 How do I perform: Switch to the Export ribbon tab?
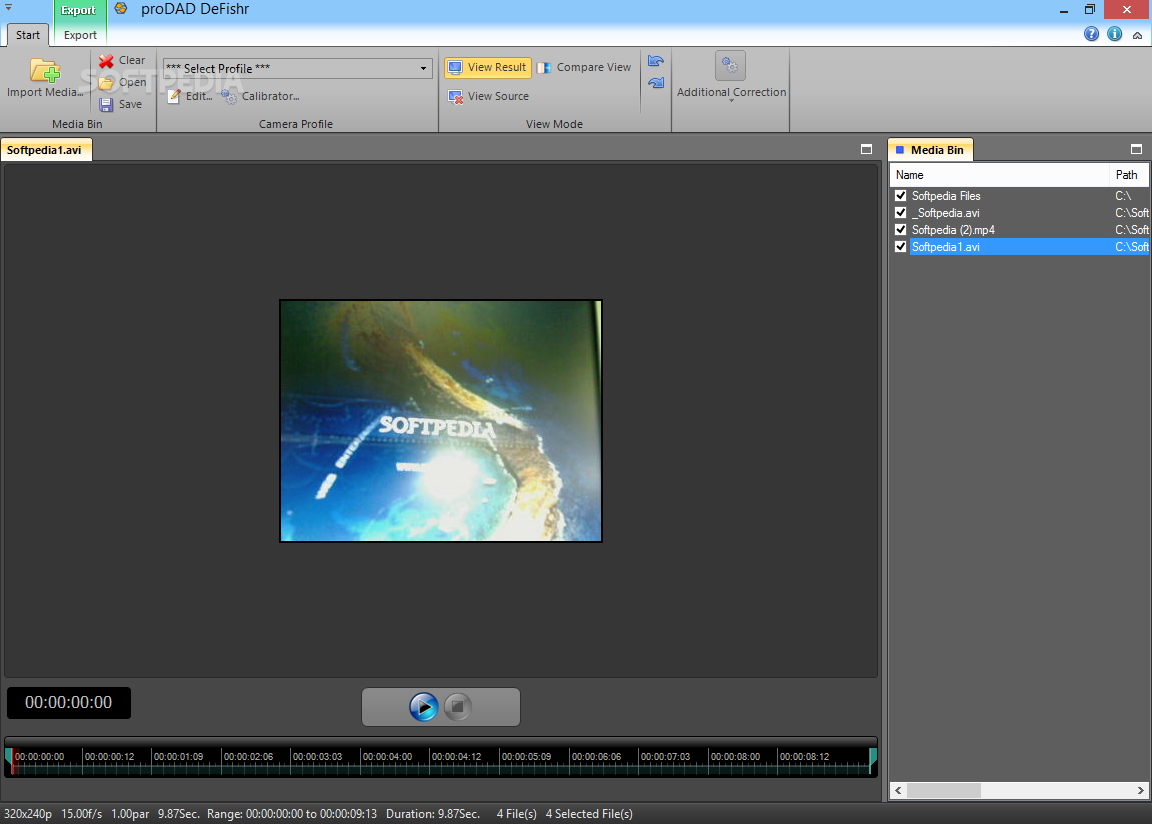(x=80, y=35)
